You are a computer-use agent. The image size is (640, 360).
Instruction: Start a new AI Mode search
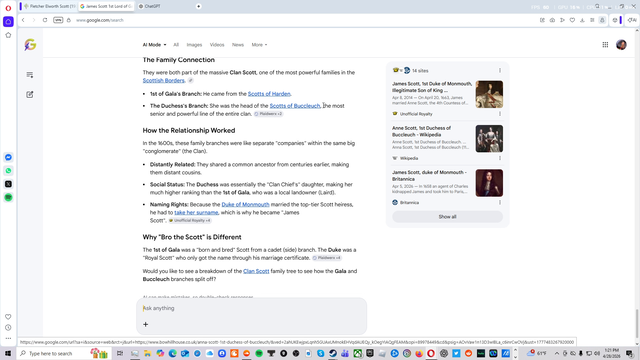point(30,95)
